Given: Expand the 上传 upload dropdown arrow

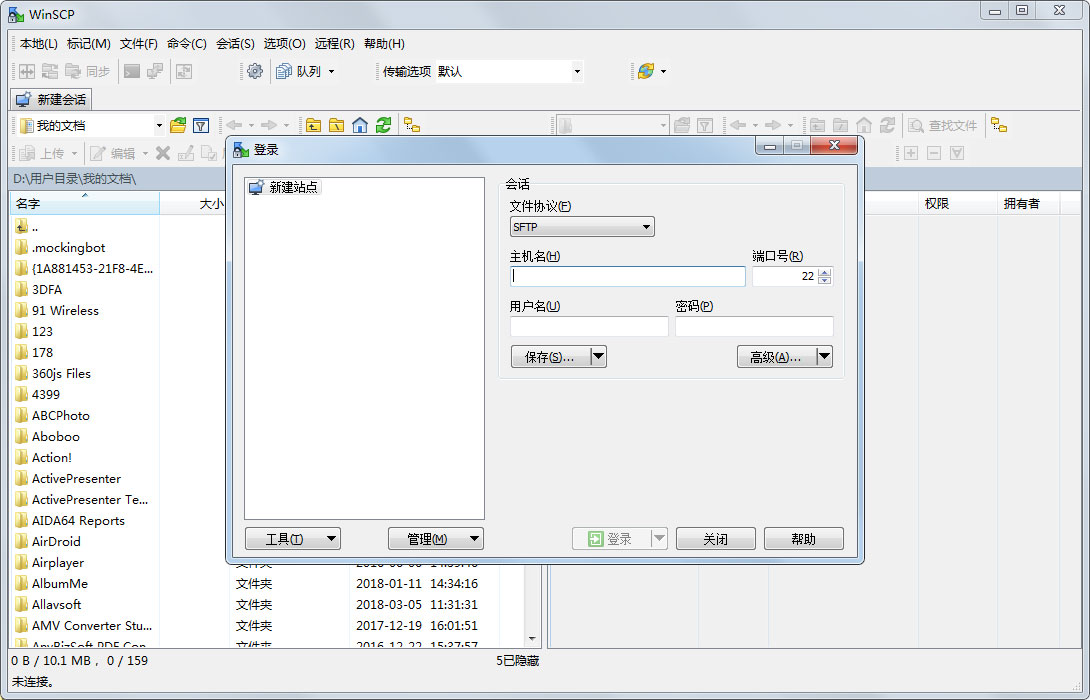Looking at the screenshot, I should (x=74, y=153).
